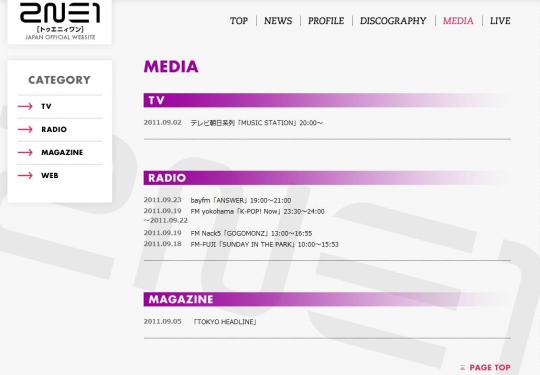Click the arrow icon beside RADIO category
Image resolution: width=540 pixels, height=375 pixels.
pyautogui.click(x=25, y=129)
